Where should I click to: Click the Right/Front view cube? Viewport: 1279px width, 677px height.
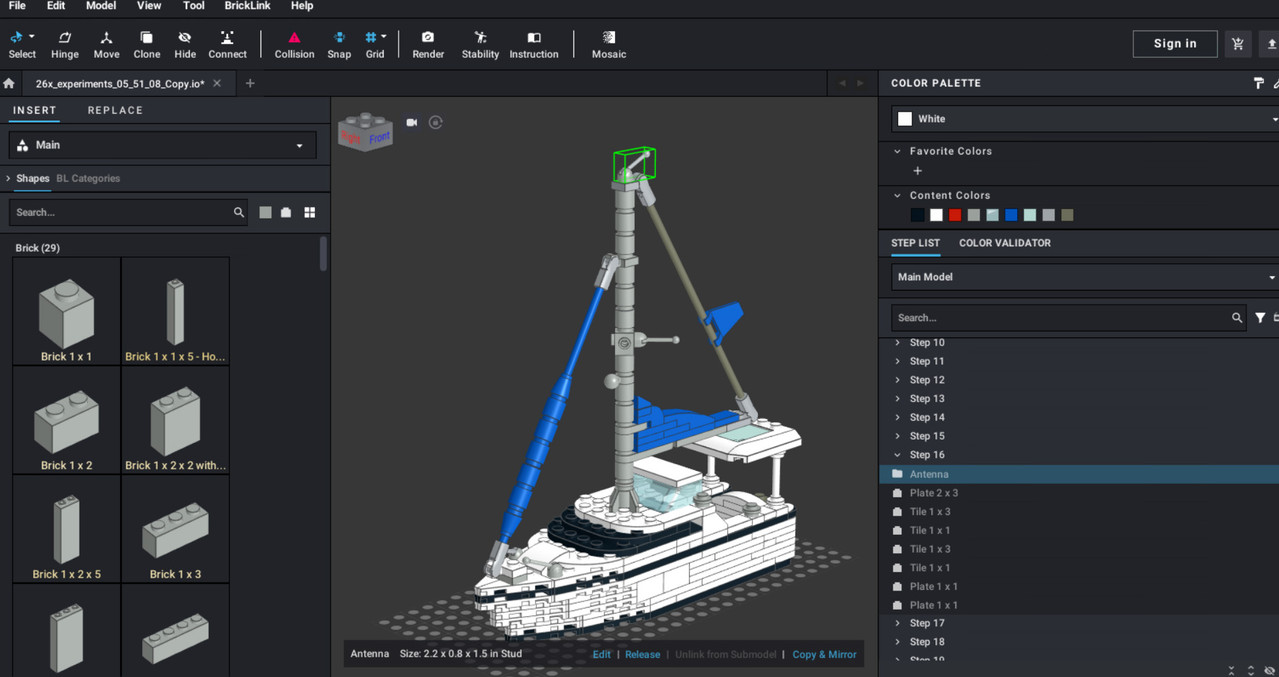[x=365, y=132]
